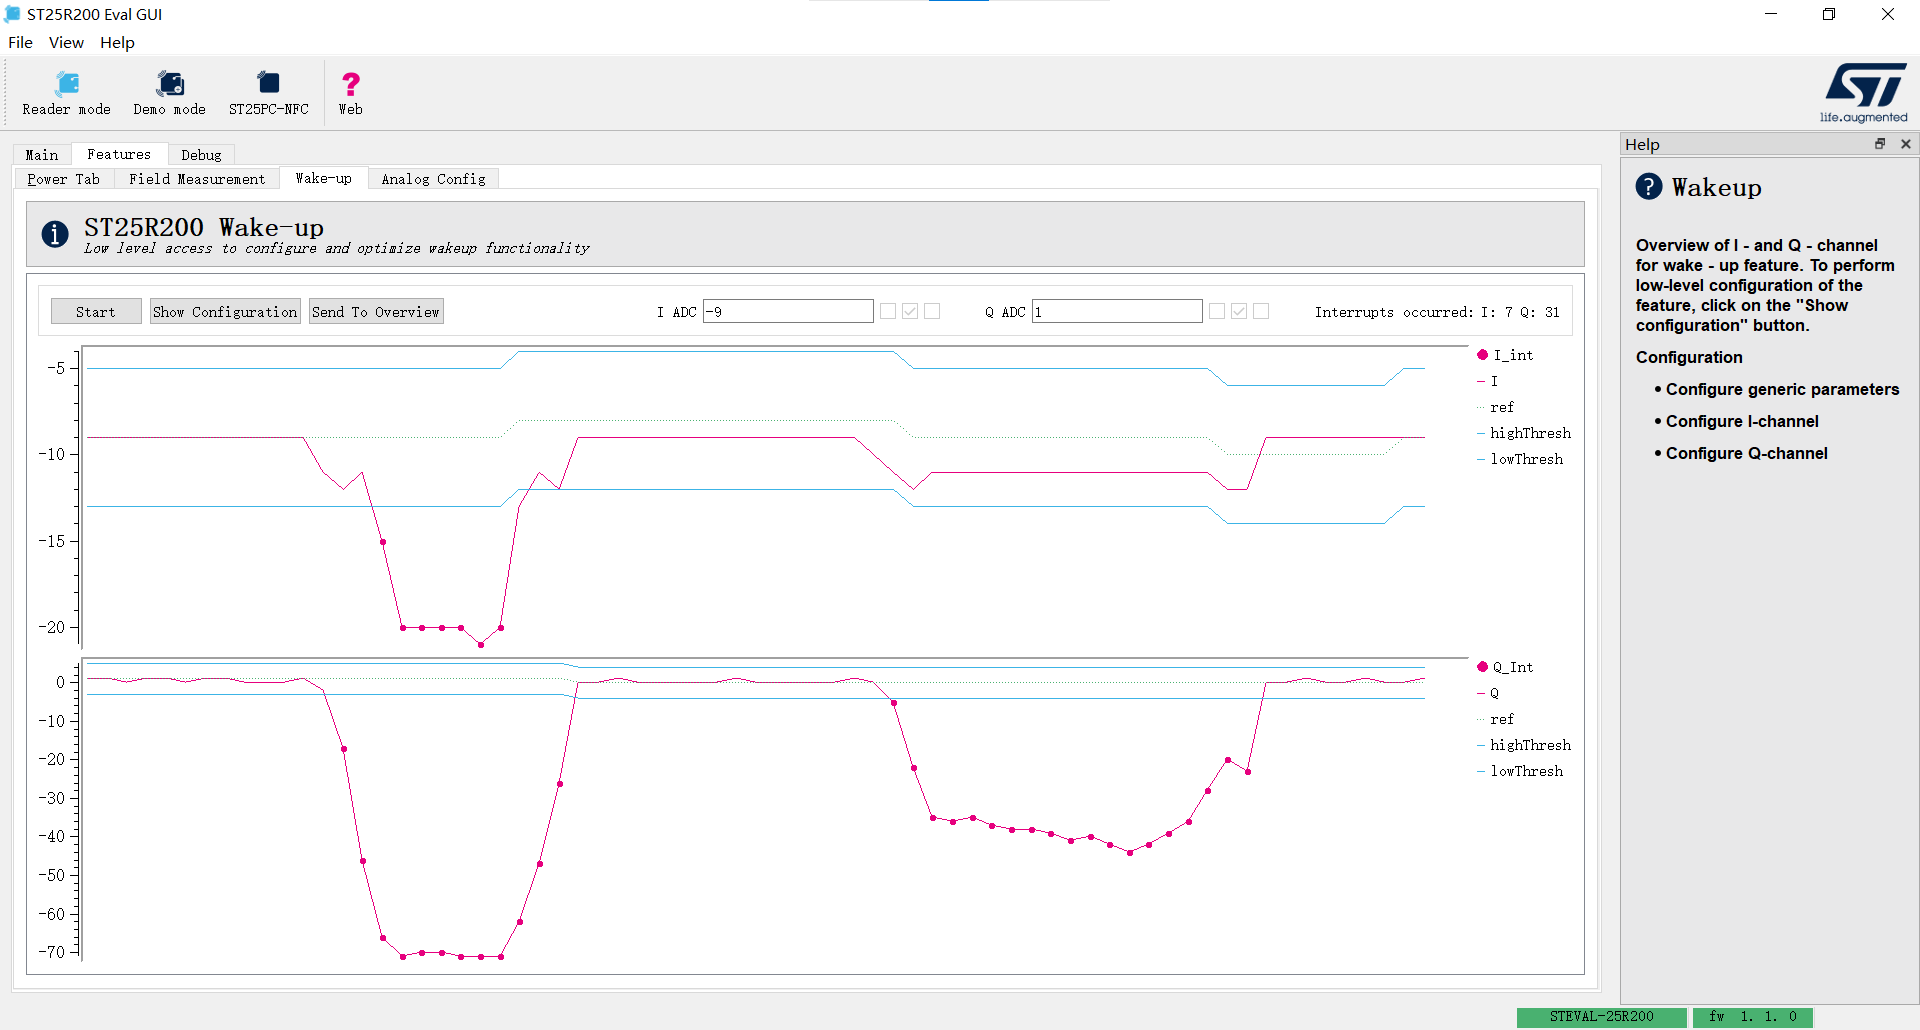
Task: Click the ST life.augmented logo
Action: click(x=1865, y=94)
